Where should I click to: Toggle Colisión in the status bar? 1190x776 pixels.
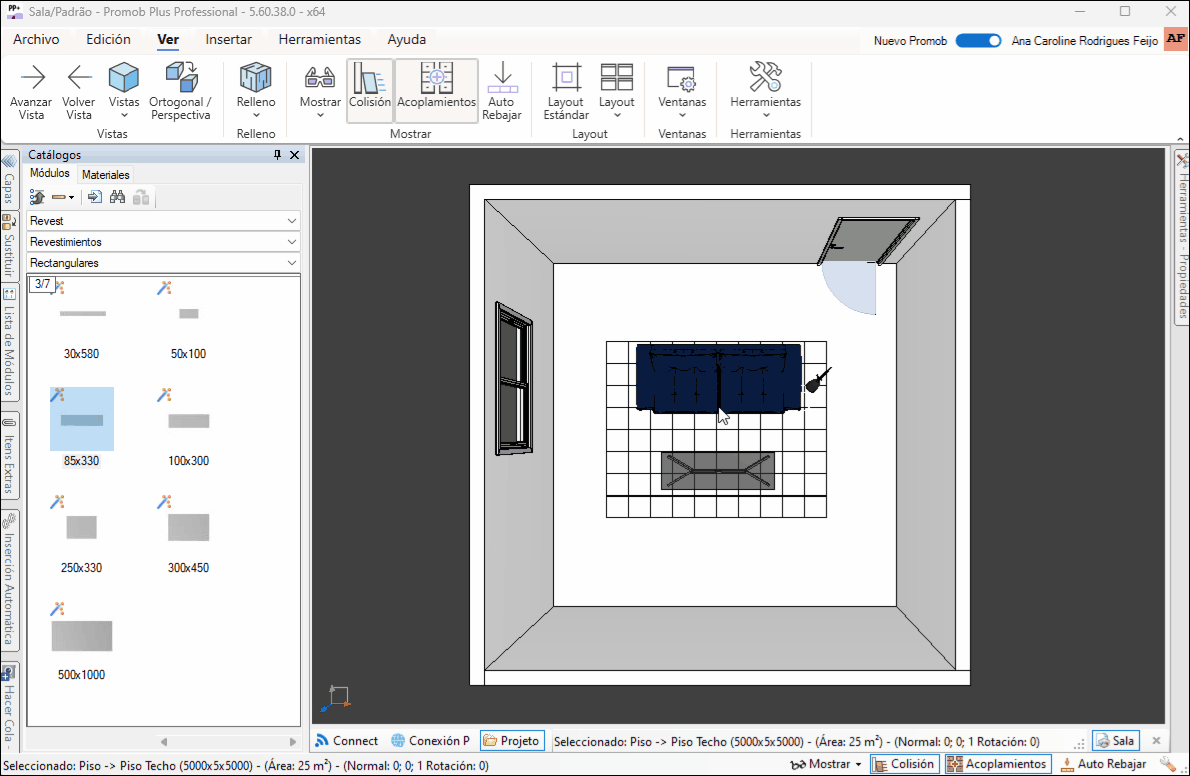click(x=904, y=764)
